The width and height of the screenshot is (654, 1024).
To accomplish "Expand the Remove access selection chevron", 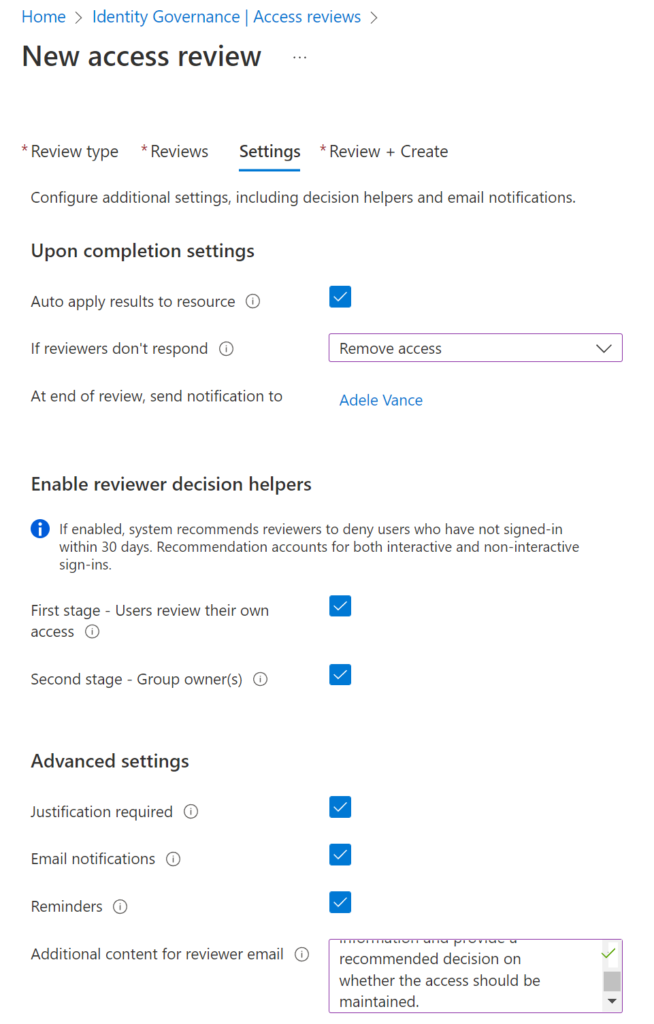I will (603, 348).
